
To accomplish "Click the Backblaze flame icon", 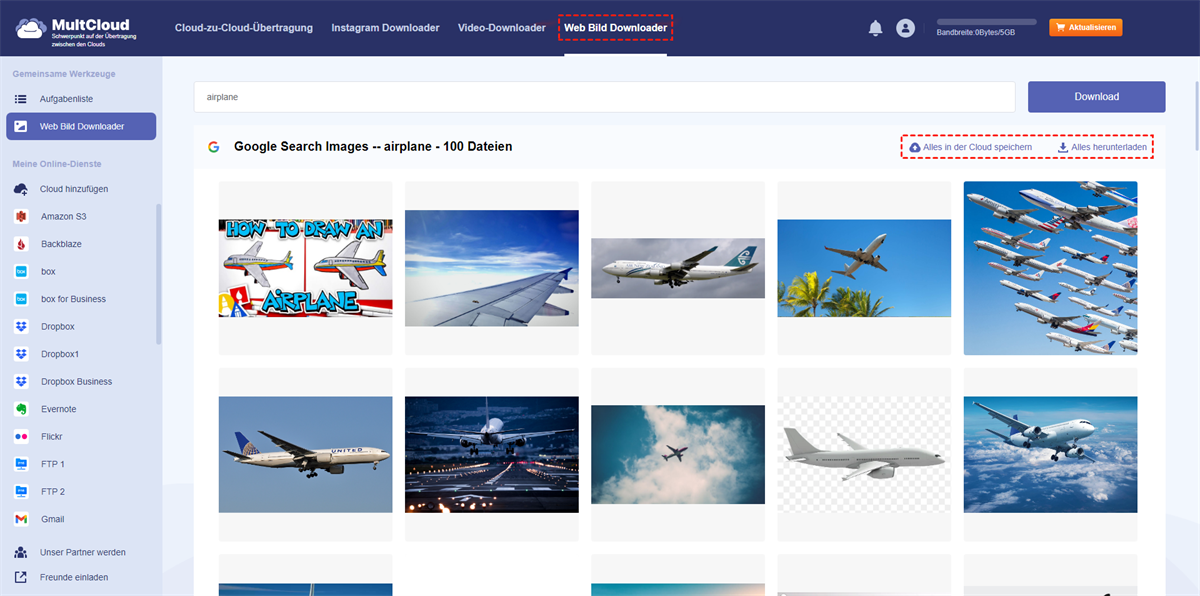I will pos(21,244).
